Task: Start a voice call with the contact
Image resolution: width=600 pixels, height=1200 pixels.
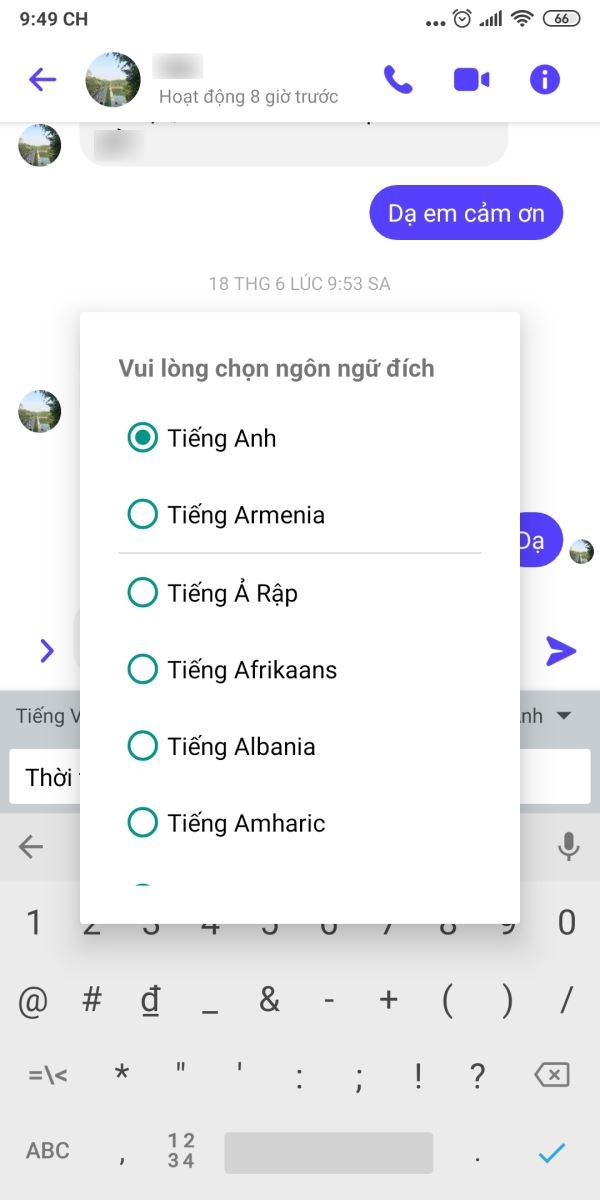Action: click(398, 78)
